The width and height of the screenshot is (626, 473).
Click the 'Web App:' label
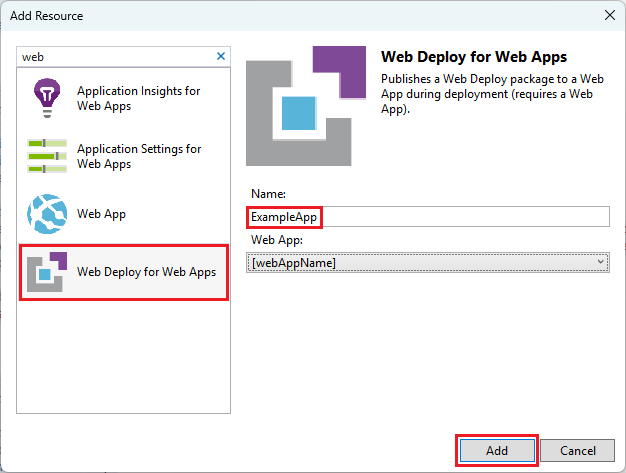[x=277, y=240]
